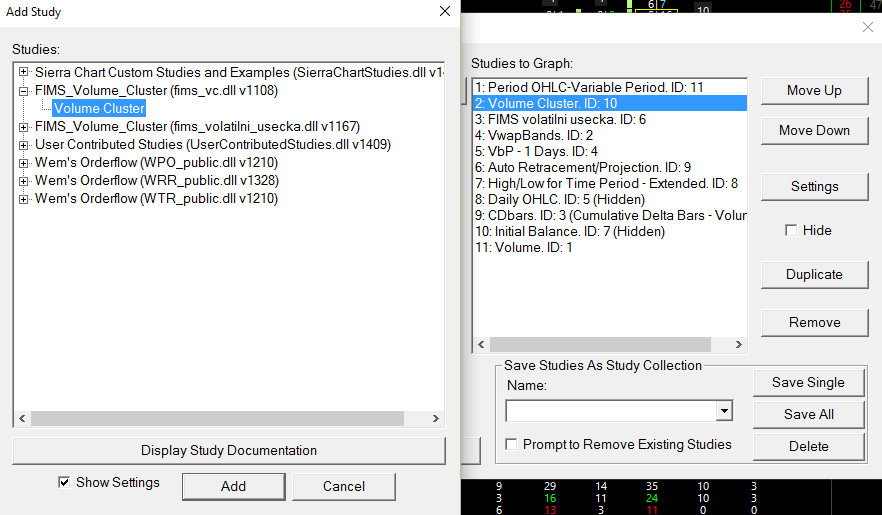Expand Wem's Orderflow WPO_public.dll node
The height and width of the screenshot is (515, 882).
23,162
